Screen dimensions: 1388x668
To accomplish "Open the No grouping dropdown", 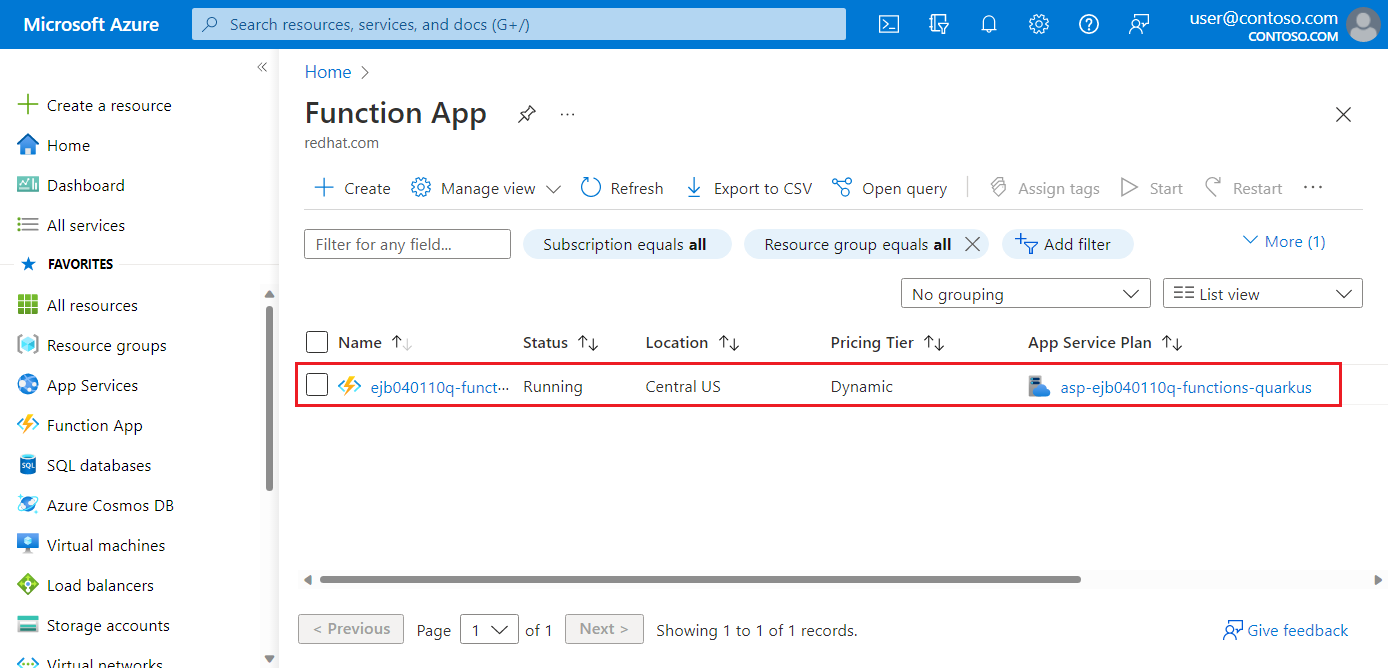I will (1024, 292).
